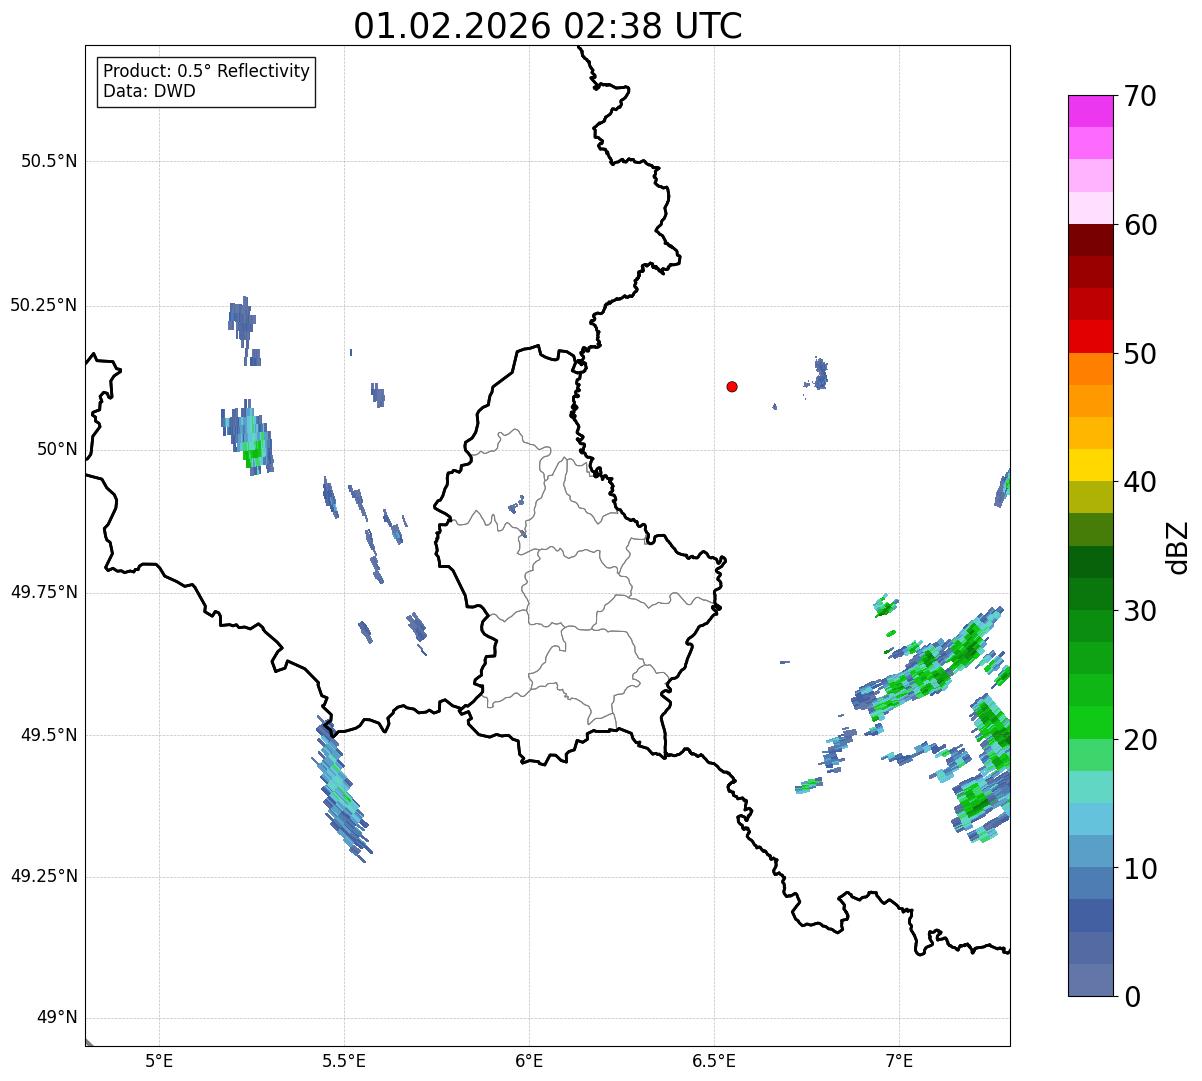Image resolution: width=1202 pixels, height=1081 pixels.
Task: Pick the olive band just below 40
Action: 1090,497
